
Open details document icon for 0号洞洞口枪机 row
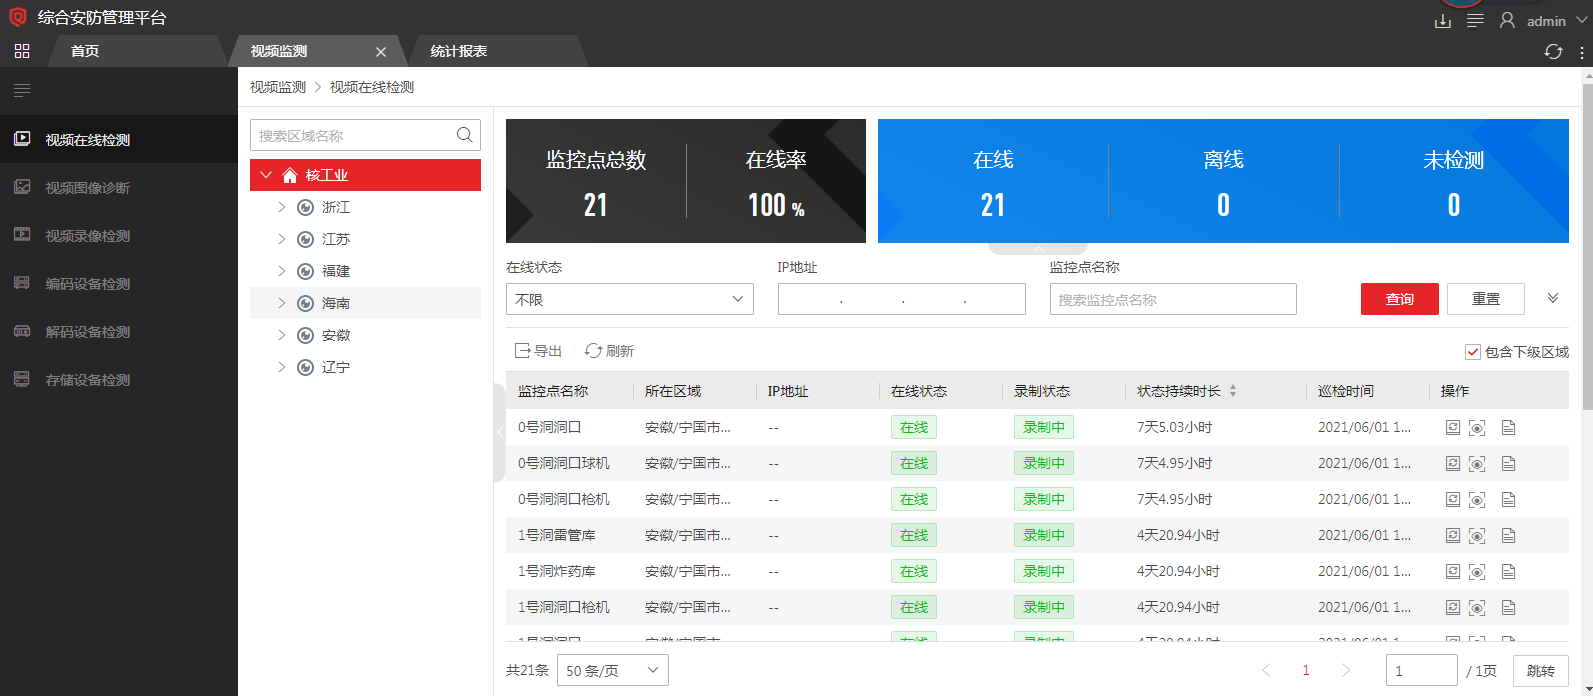pyautogui.click(x=1509, y=500)
